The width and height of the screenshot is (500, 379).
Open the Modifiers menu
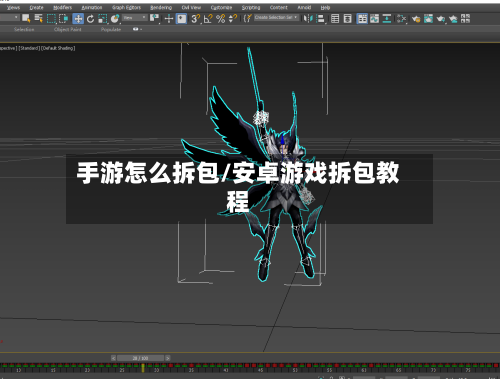point(62,7)
